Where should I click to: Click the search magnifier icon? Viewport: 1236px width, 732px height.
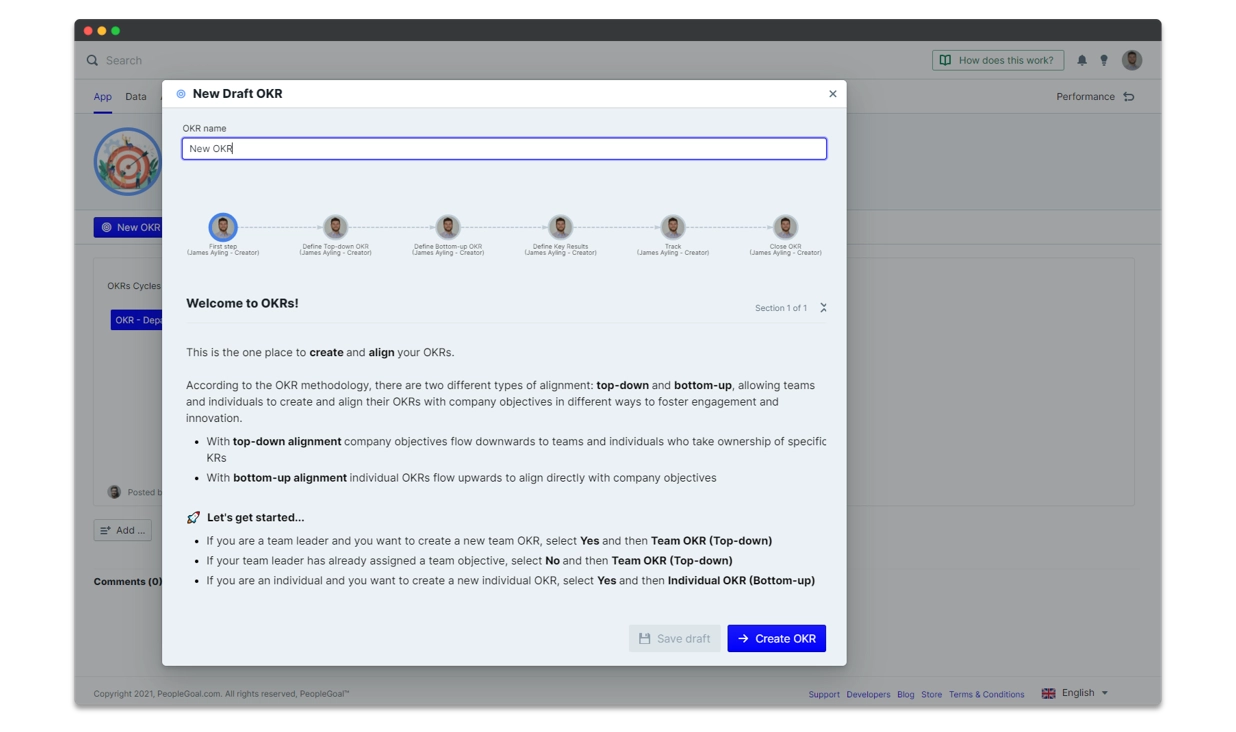pyautogui.click(x=93, y=60)
